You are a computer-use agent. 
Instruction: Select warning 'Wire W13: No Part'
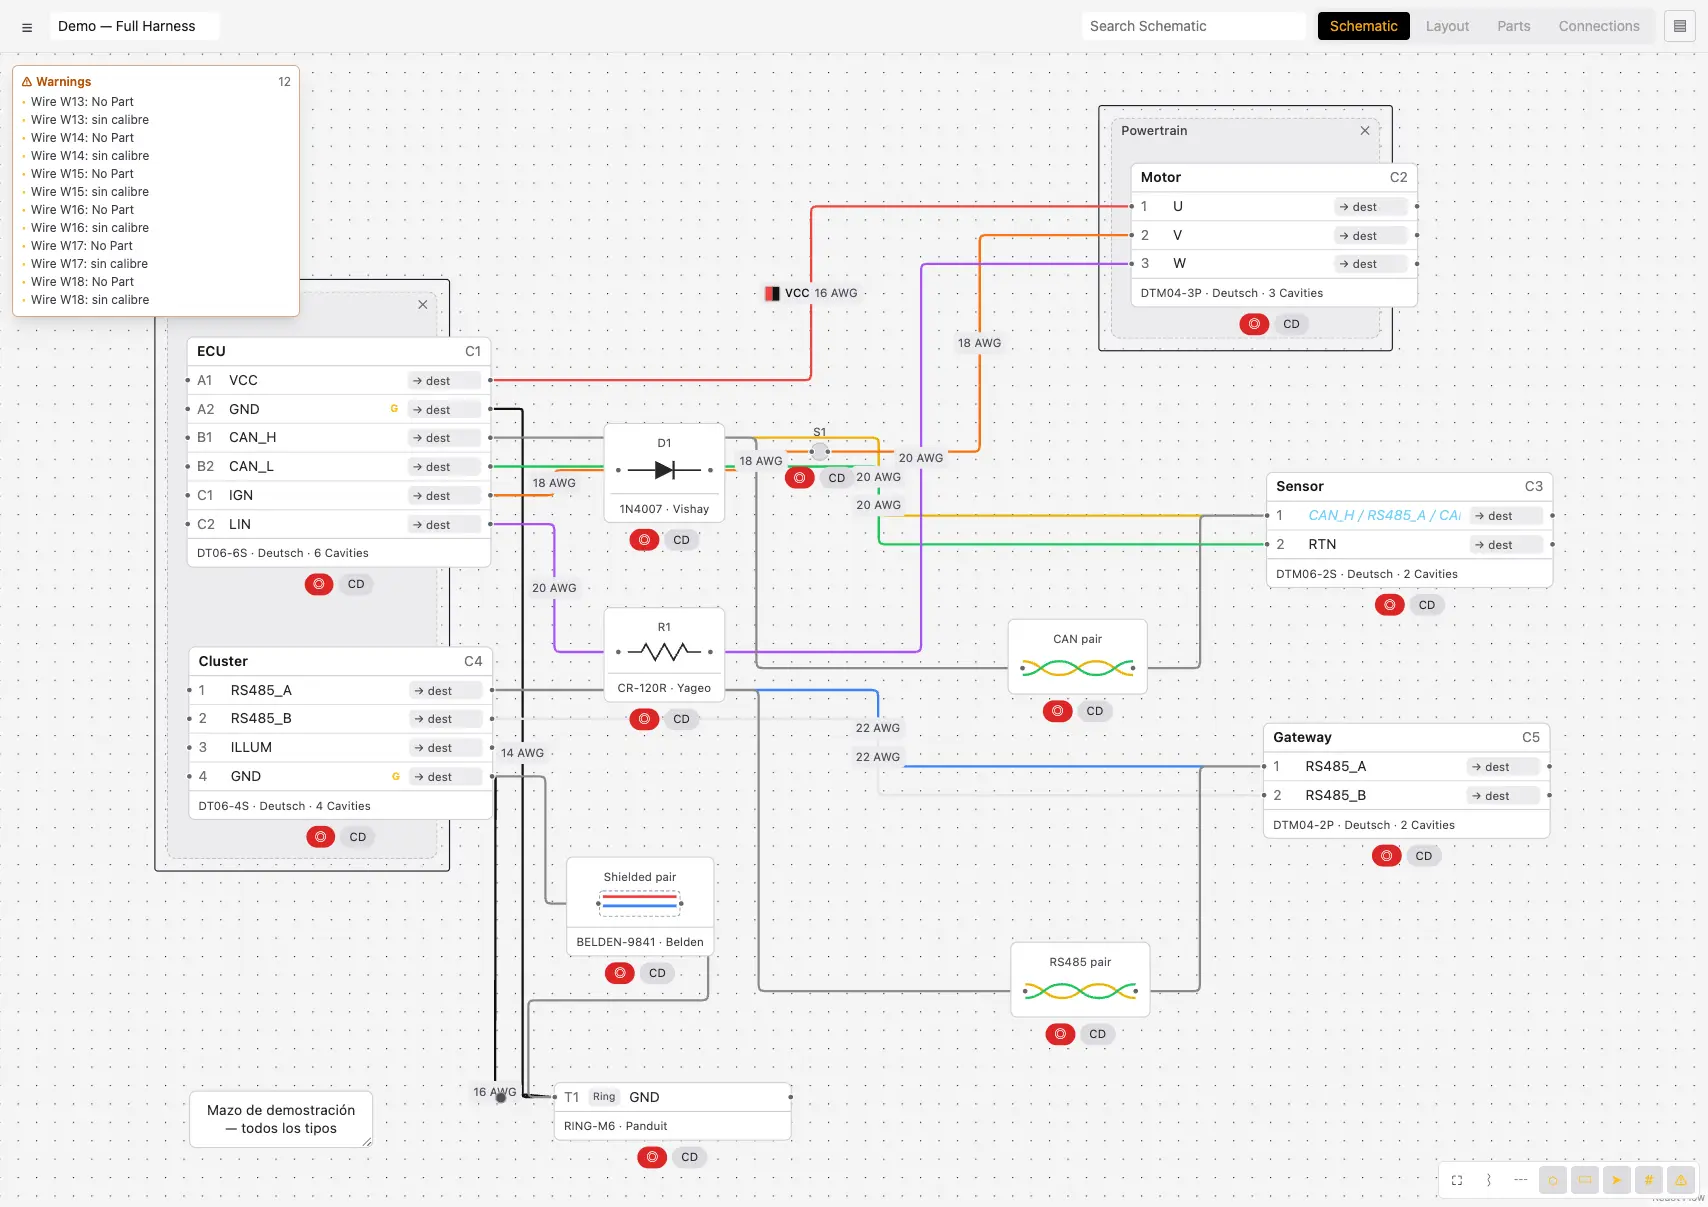pos(82,102)
